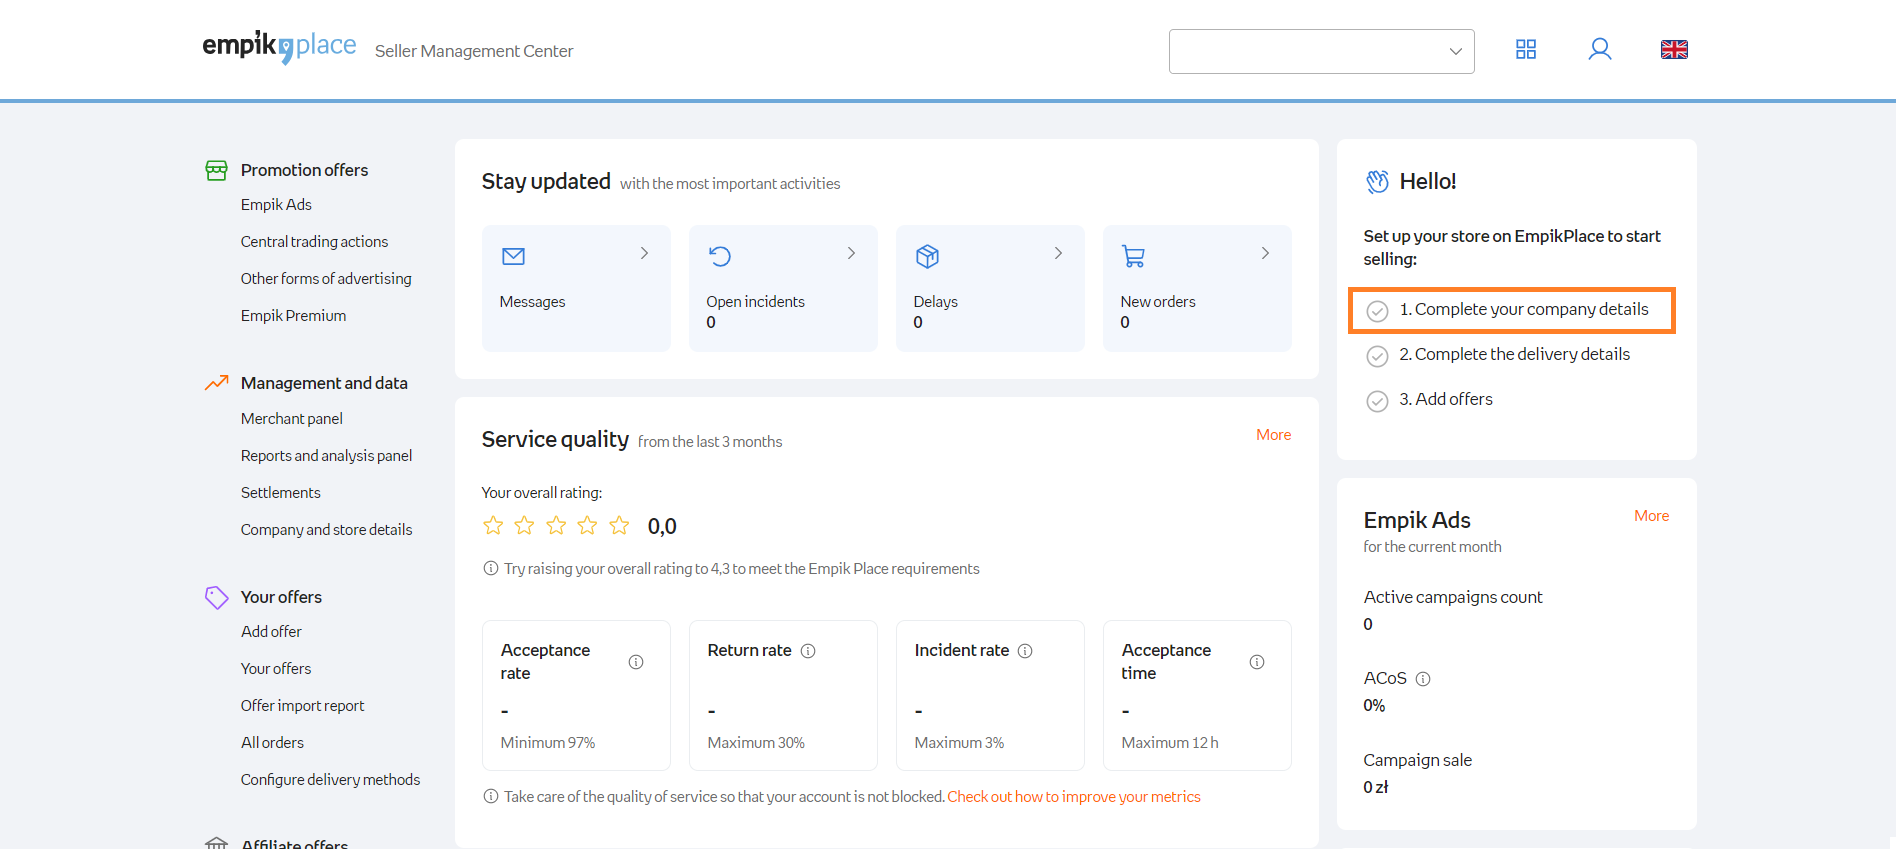This screenshot has width=1896, height=849.
Task: Click the user account profile icon
Action: [1599, 50]
